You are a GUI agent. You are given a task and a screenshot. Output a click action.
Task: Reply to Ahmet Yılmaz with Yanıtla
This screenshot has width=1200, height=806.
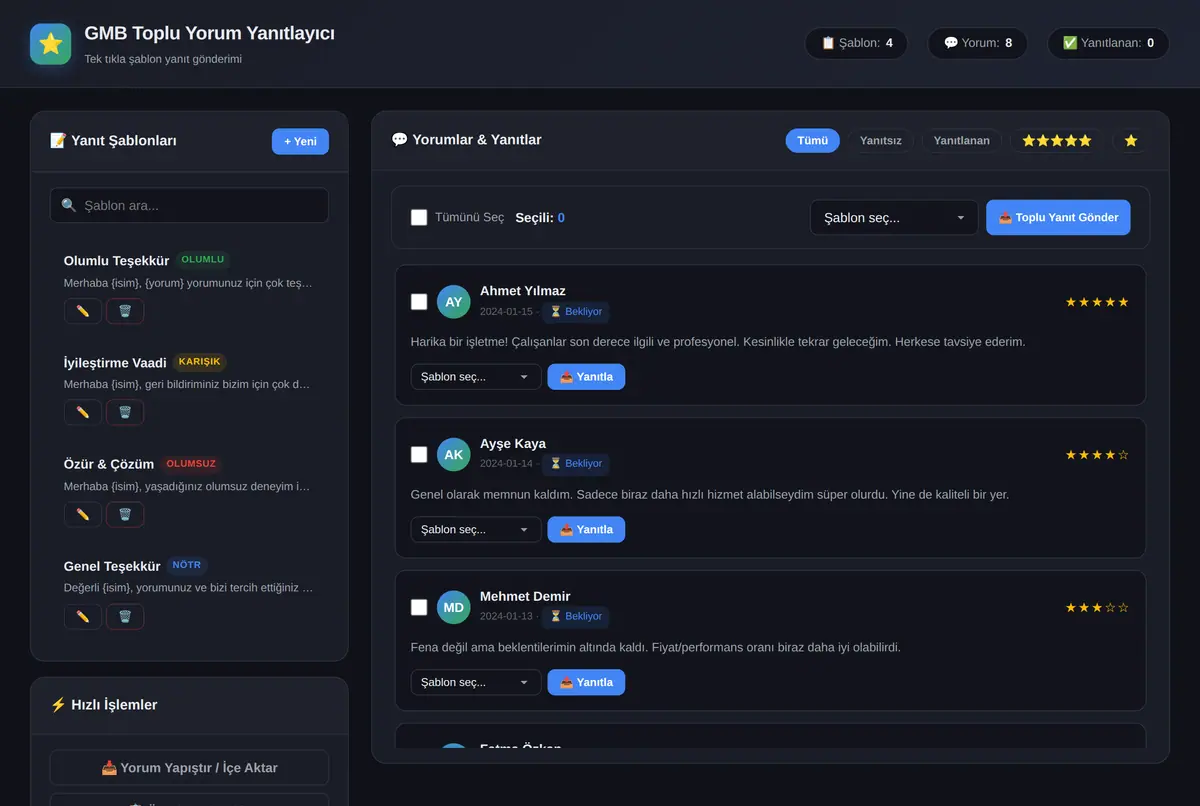[586, 377]
